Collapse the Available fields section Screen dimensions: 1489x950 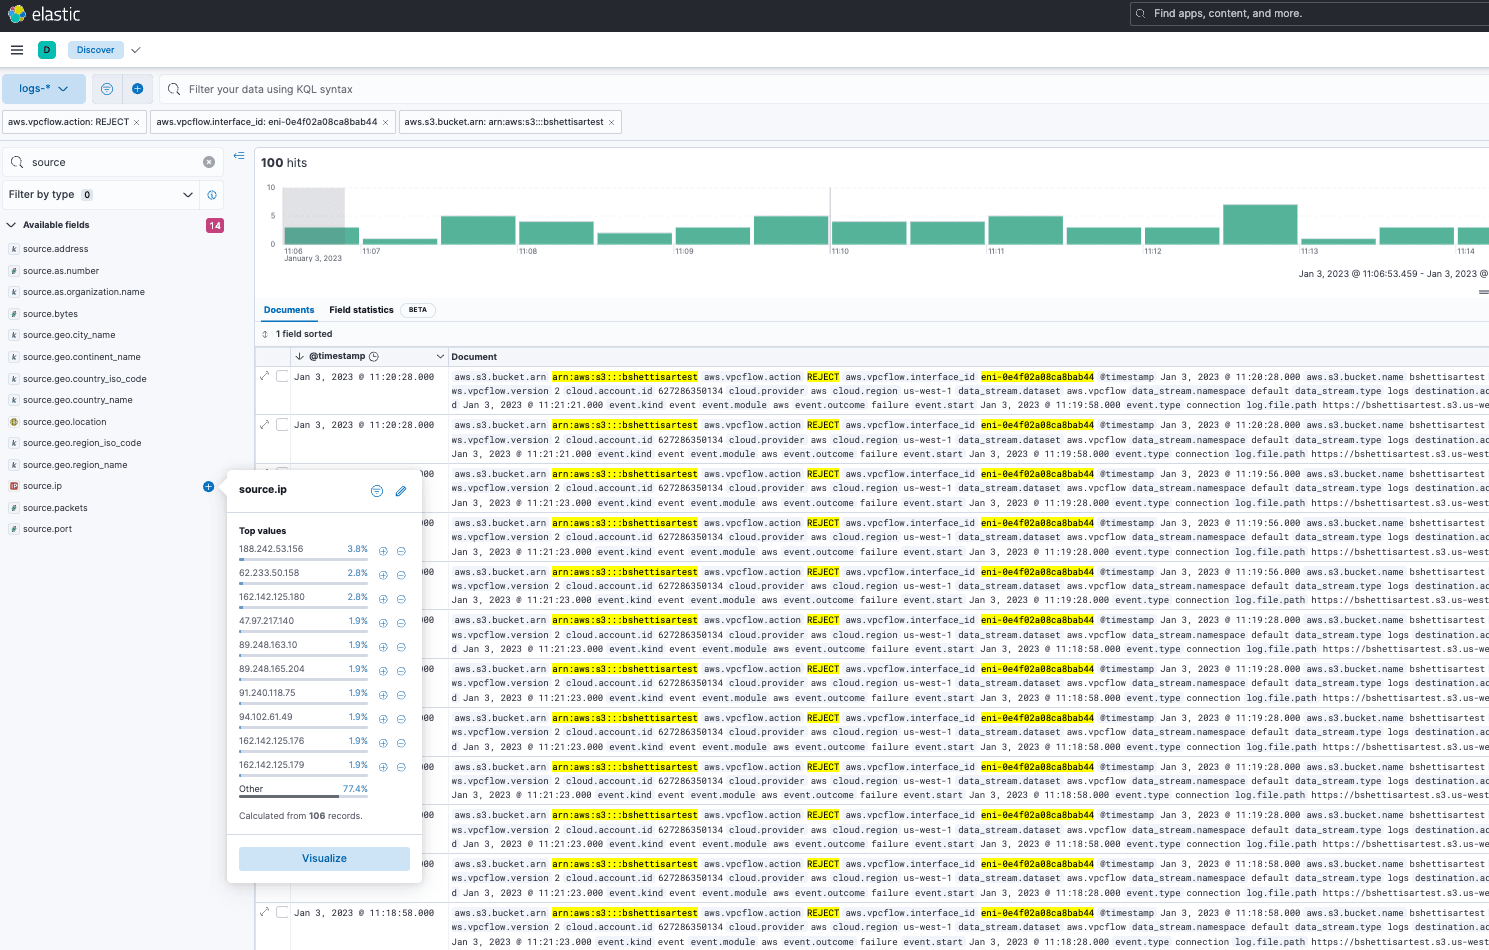click(x=12, y=225)
